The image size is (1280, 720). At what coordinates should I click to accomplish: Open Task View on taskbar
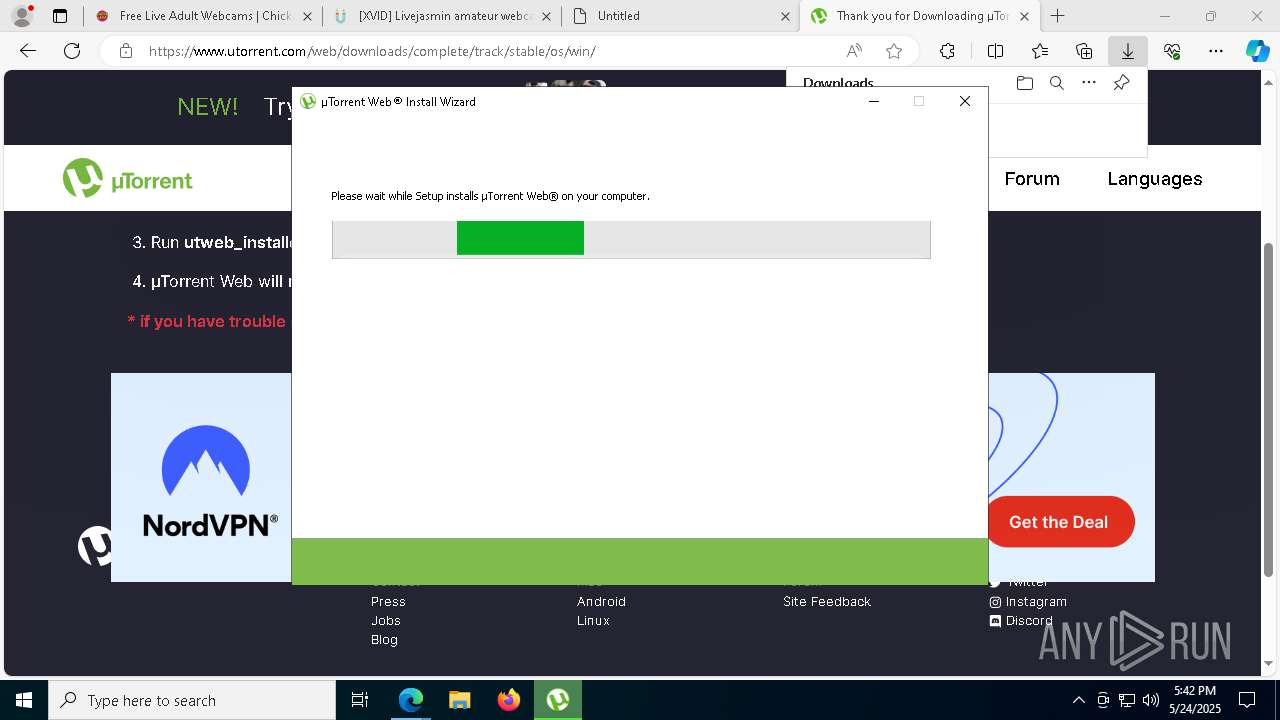[360, 700]
